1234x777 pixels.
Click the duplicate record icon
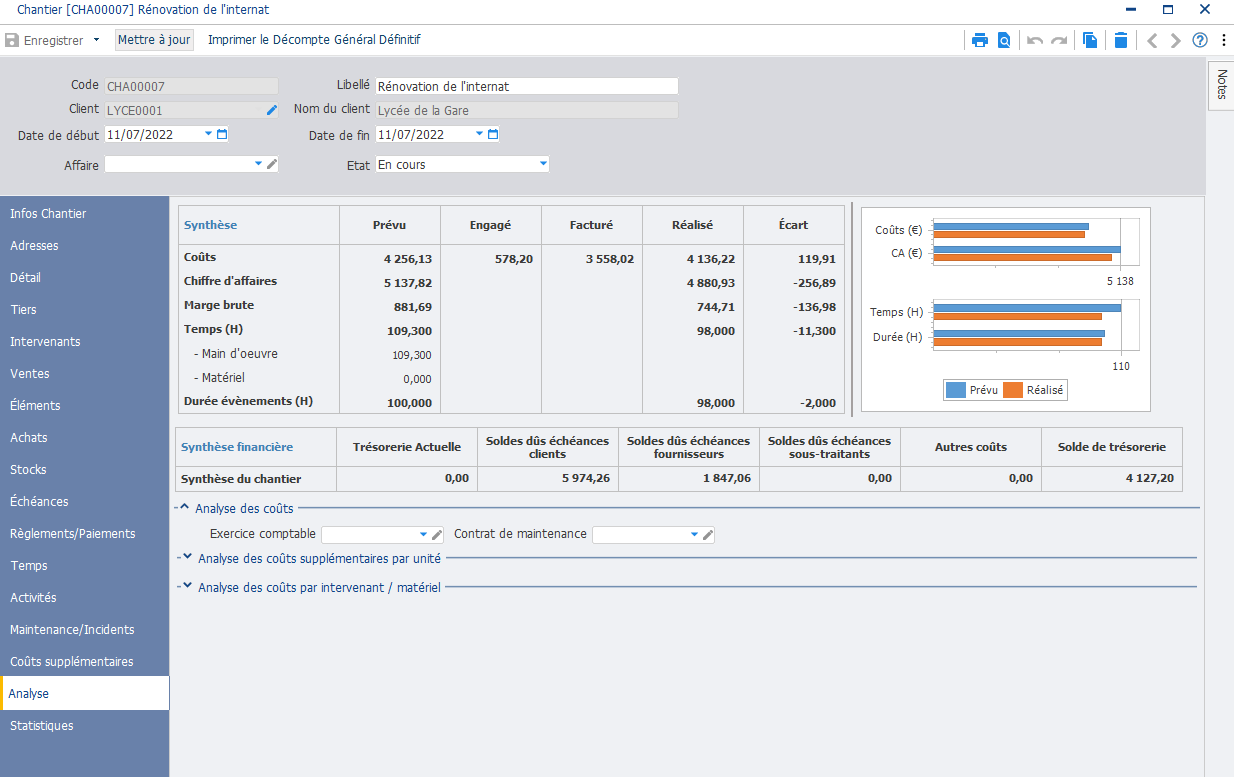pos(1090,41)
